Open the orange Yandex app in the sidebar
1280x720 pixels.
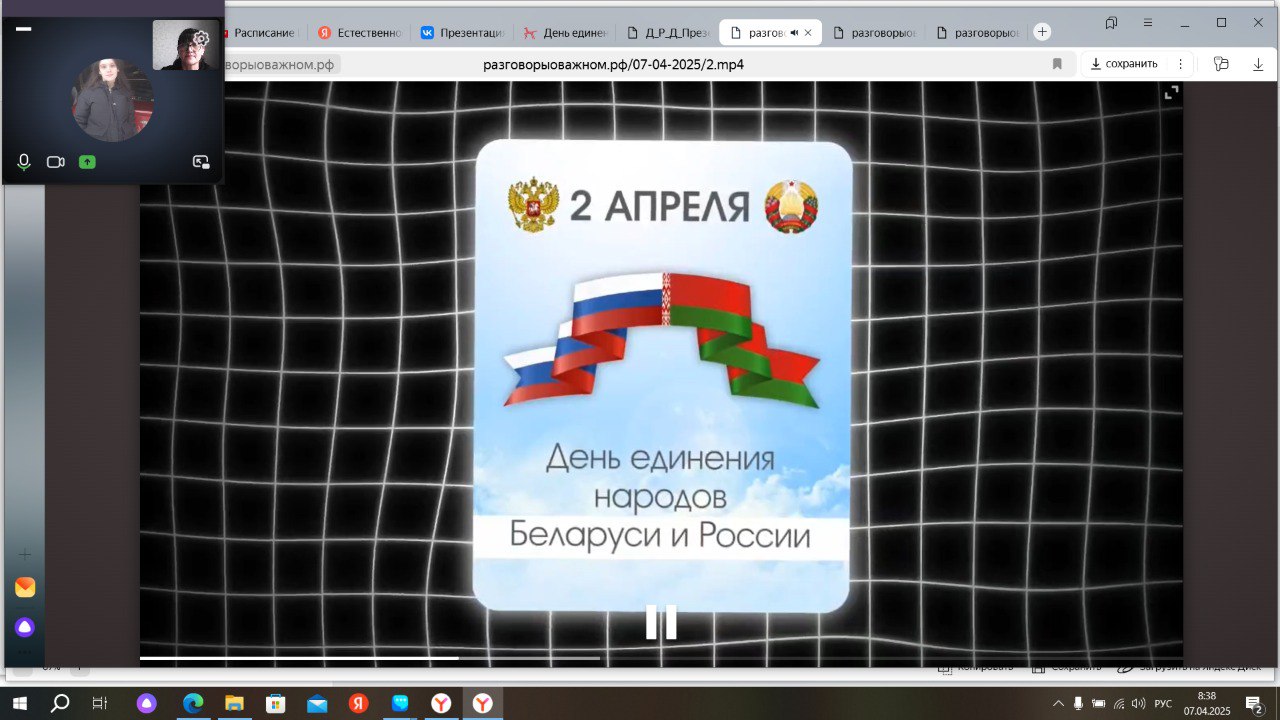pos(25,588)
